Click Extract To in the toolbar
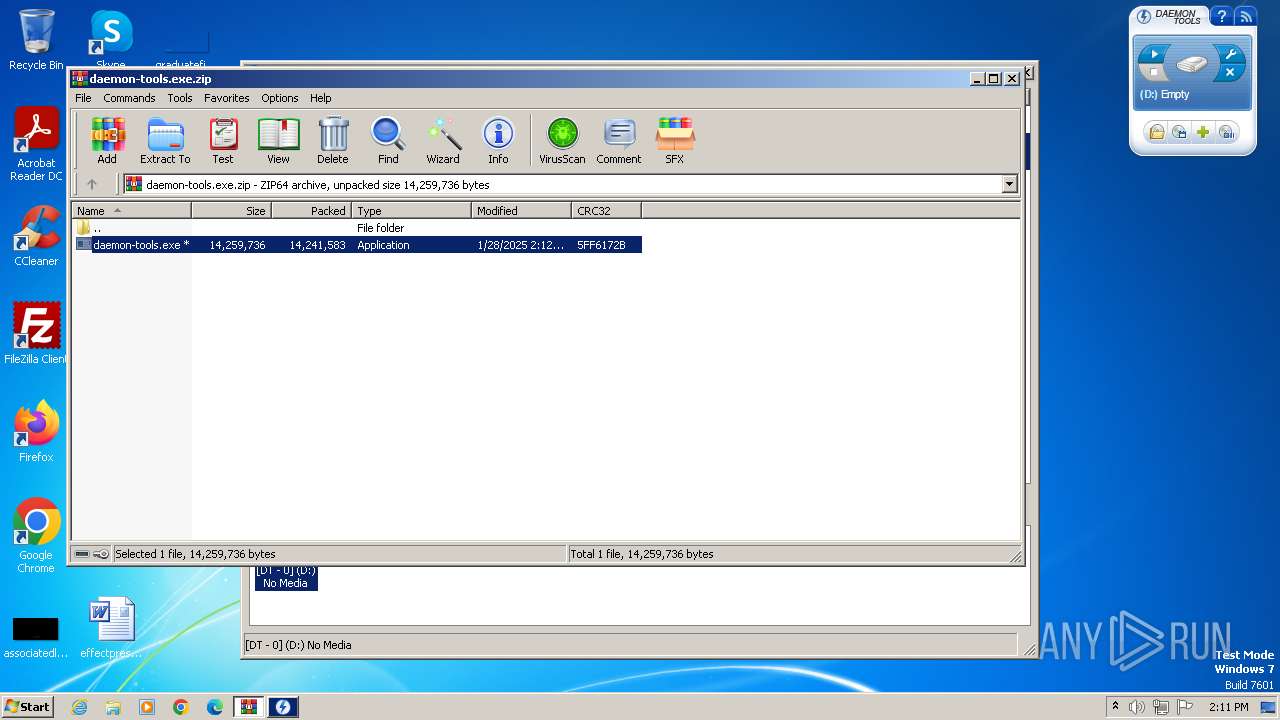Screen dimensions: 1280x720 pyautogui.click(x=165, y=141)
